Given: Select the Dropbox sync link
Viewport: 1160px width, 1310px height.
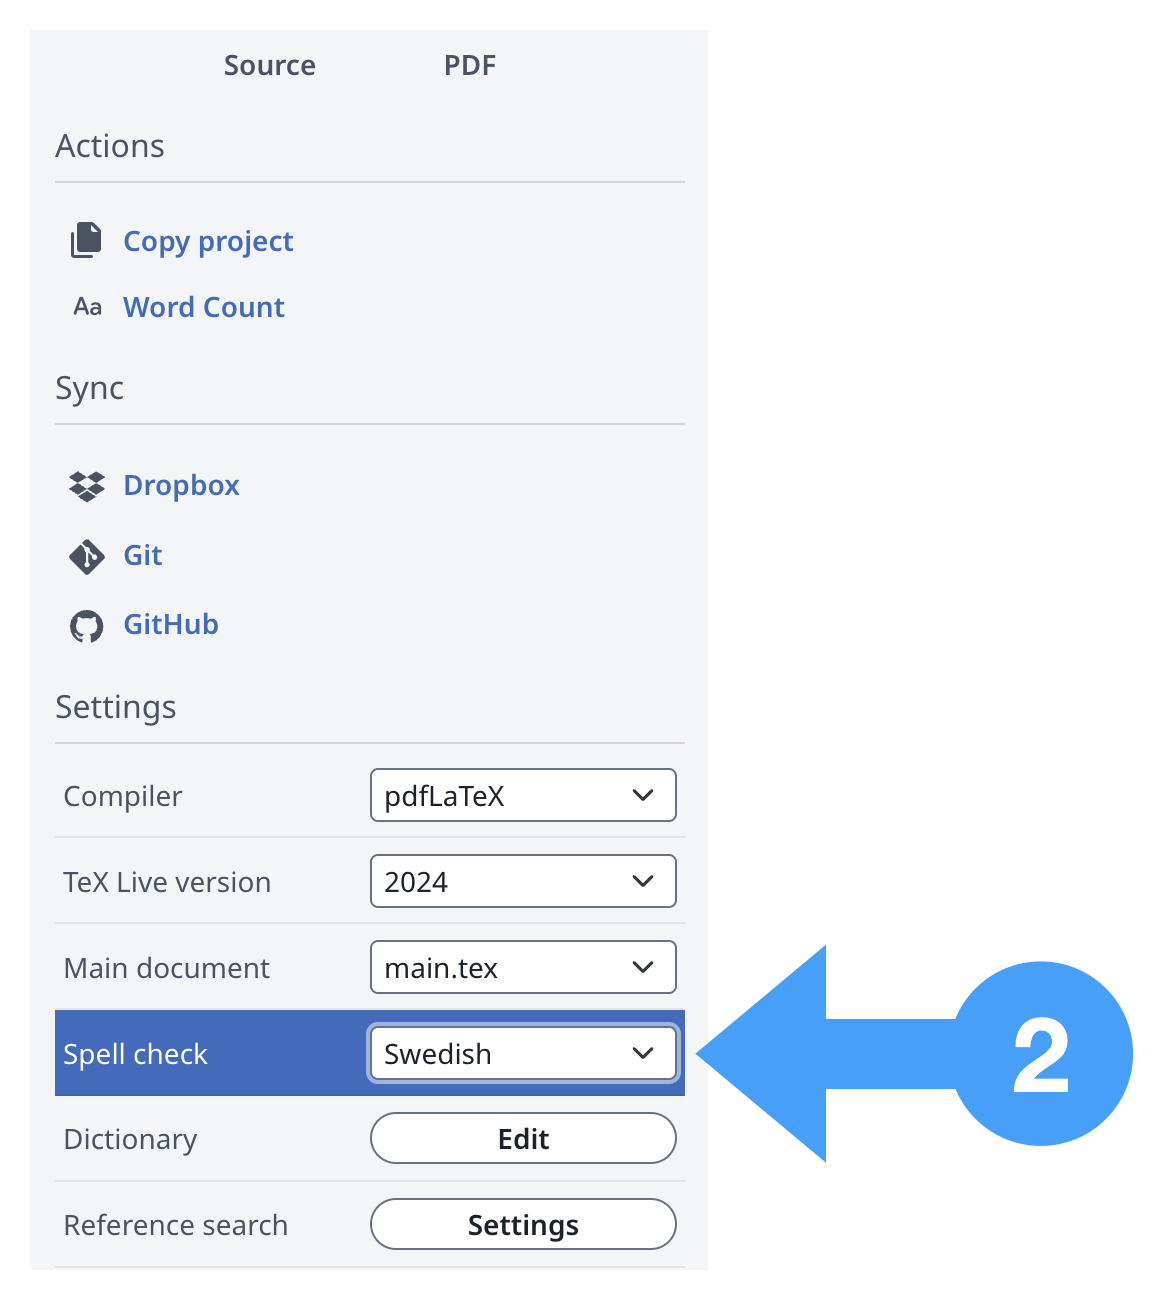Looking at the screenshot, I should click(181, 486).
